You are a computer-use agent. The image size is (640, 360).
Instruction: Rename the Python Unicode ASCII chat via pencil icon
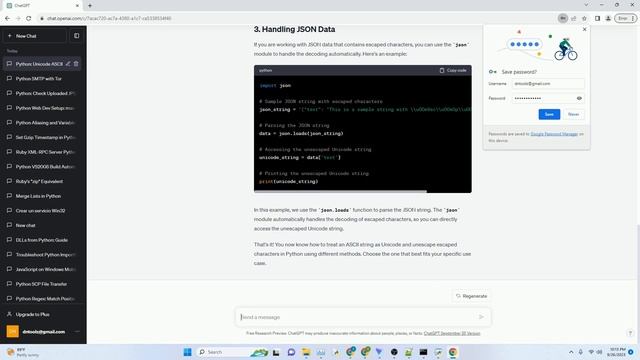(68, 64)
